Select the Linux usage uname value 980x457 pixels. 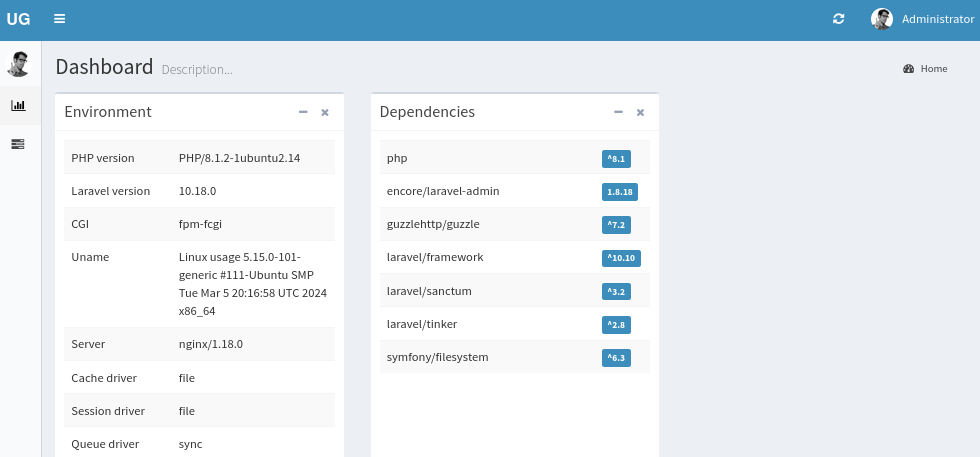pos(253,284)
